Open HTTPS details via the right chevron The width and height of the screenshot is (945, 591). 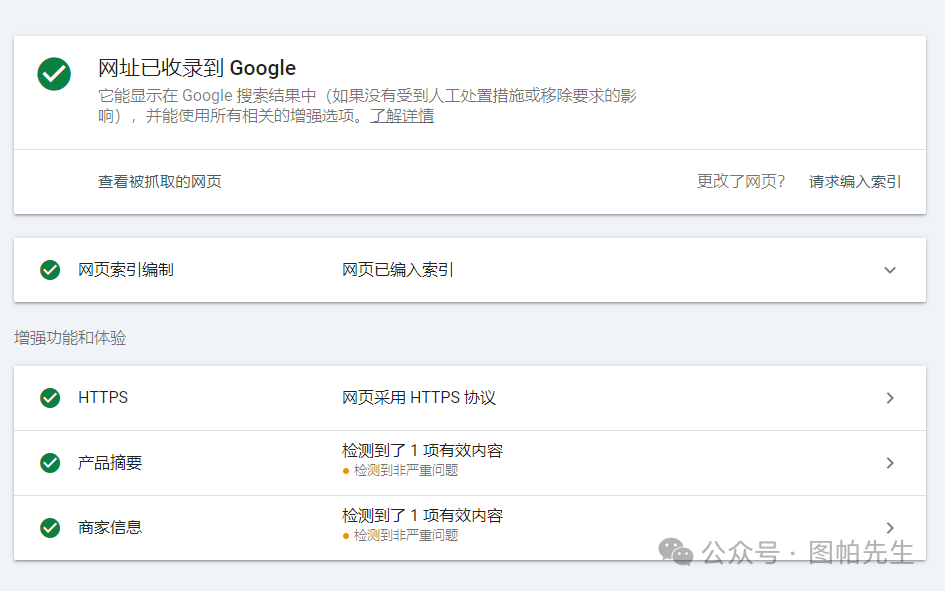click(890, 398)
